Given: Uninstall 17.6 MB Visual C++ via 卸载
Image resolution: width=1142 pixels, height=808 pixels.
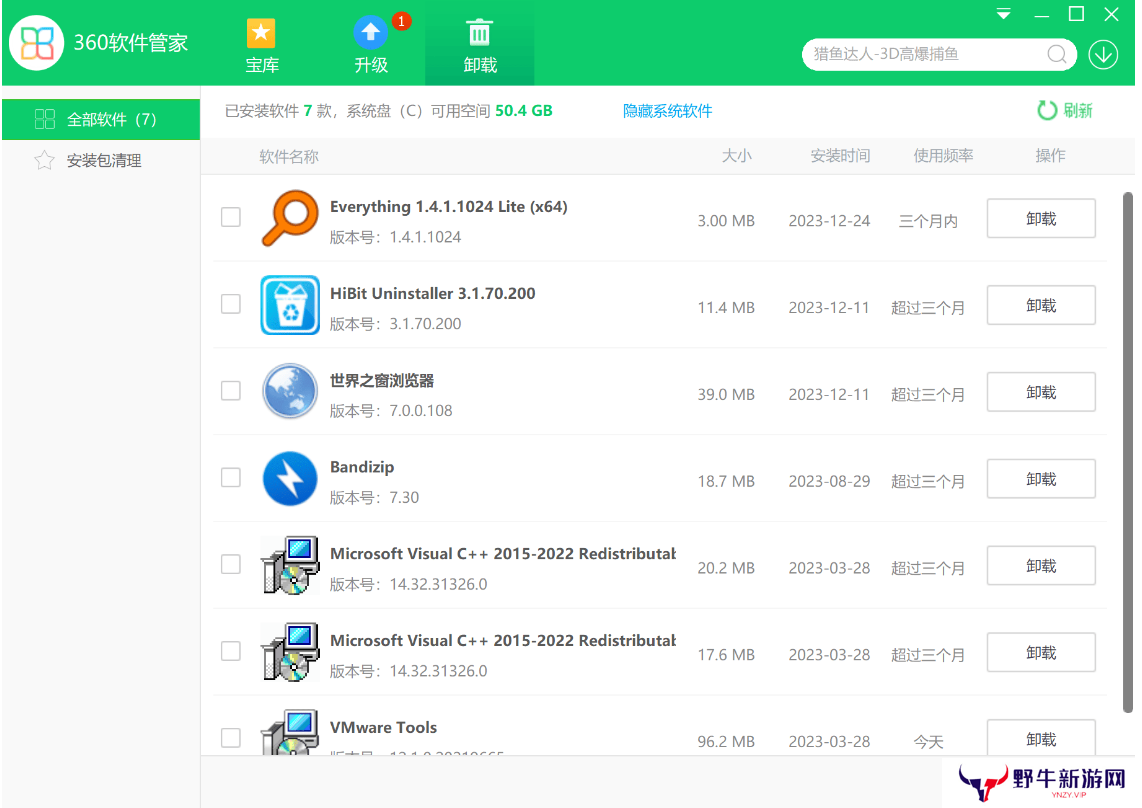Looking at the screenshot, I should [1041, 652].
